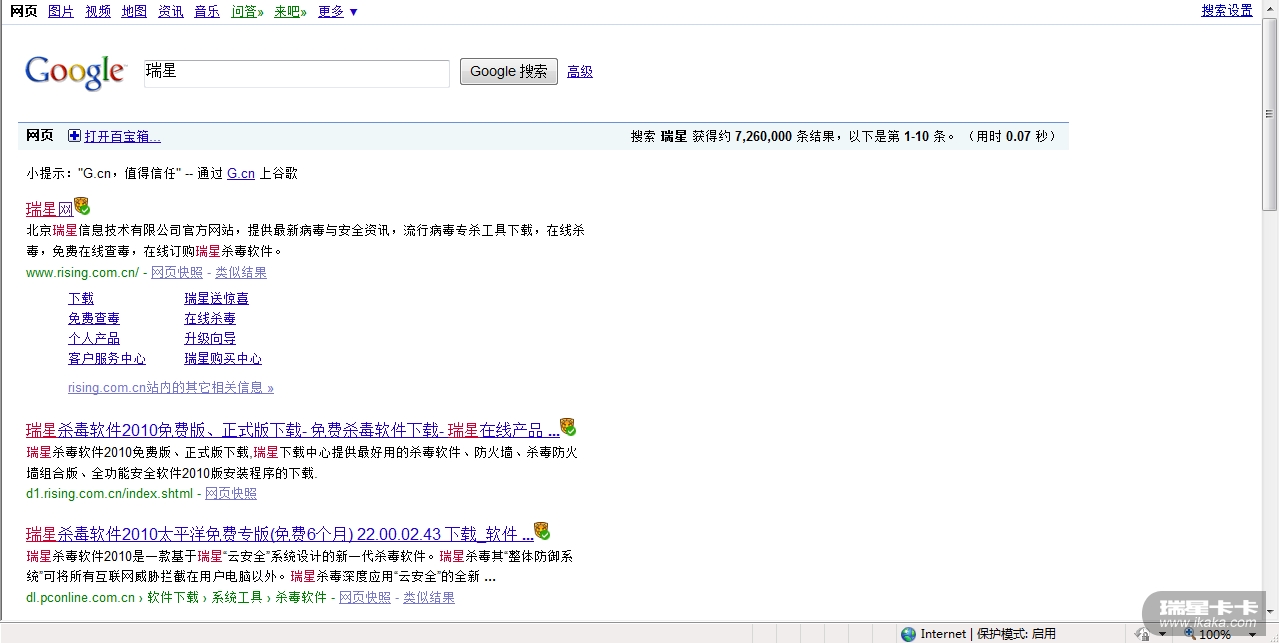
Task: Click the 软件下载 breadcrumb under pconline result
Action: pyautogui.click(x=173, y=597)
